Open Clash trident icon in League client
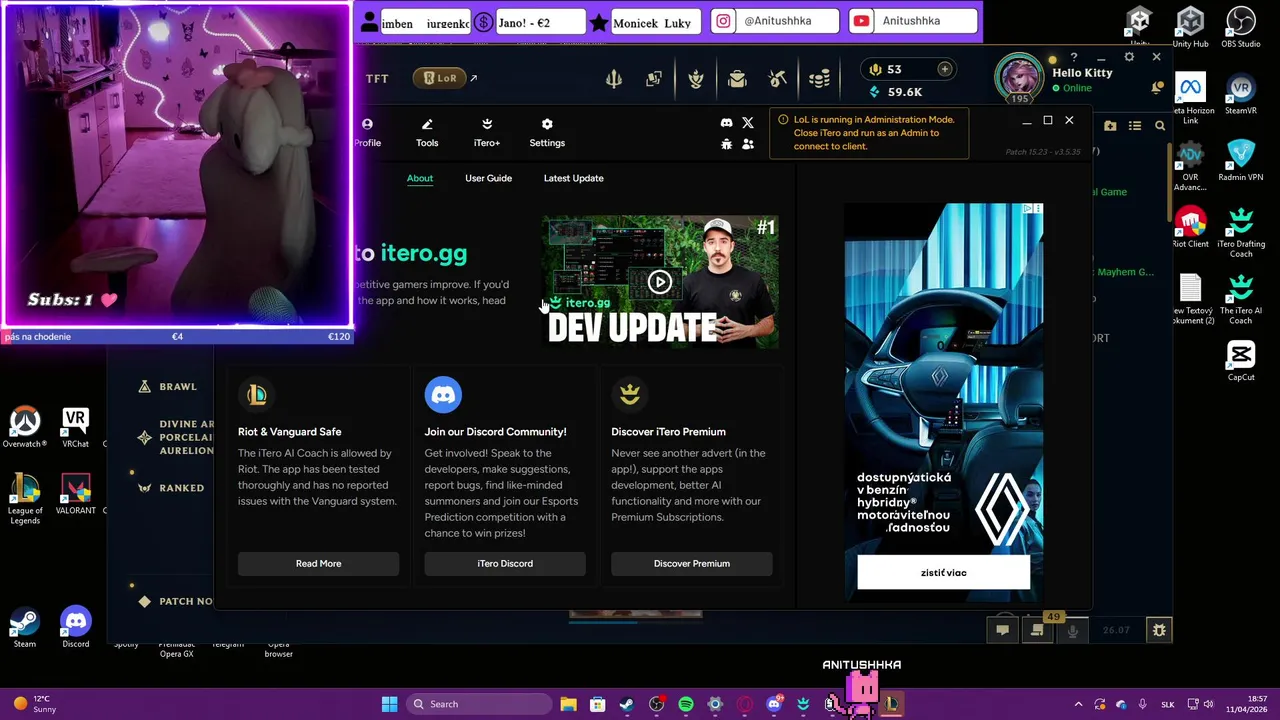Screen dimensions: 1280x720 [614, 78]
